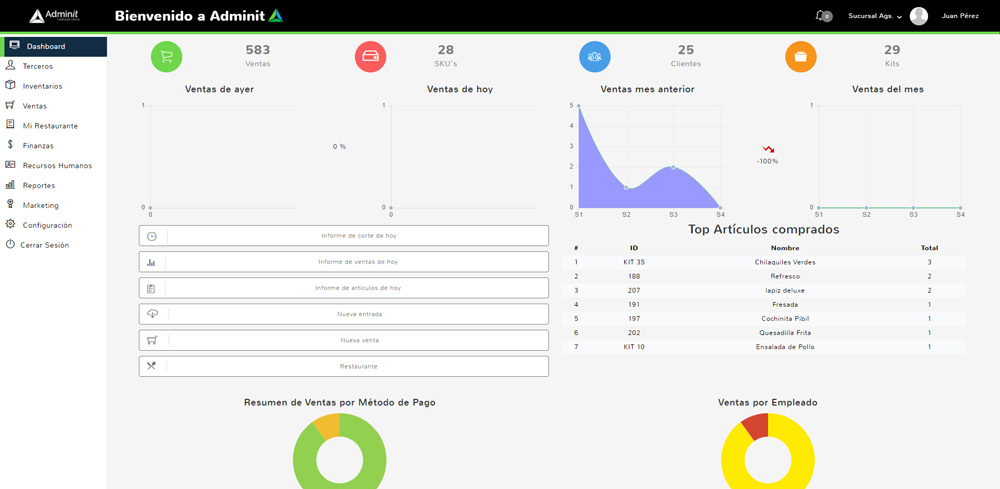Screen dimensions: 1000x489
Task: Click the blue Clientes people icon
Action: [595, 57]
